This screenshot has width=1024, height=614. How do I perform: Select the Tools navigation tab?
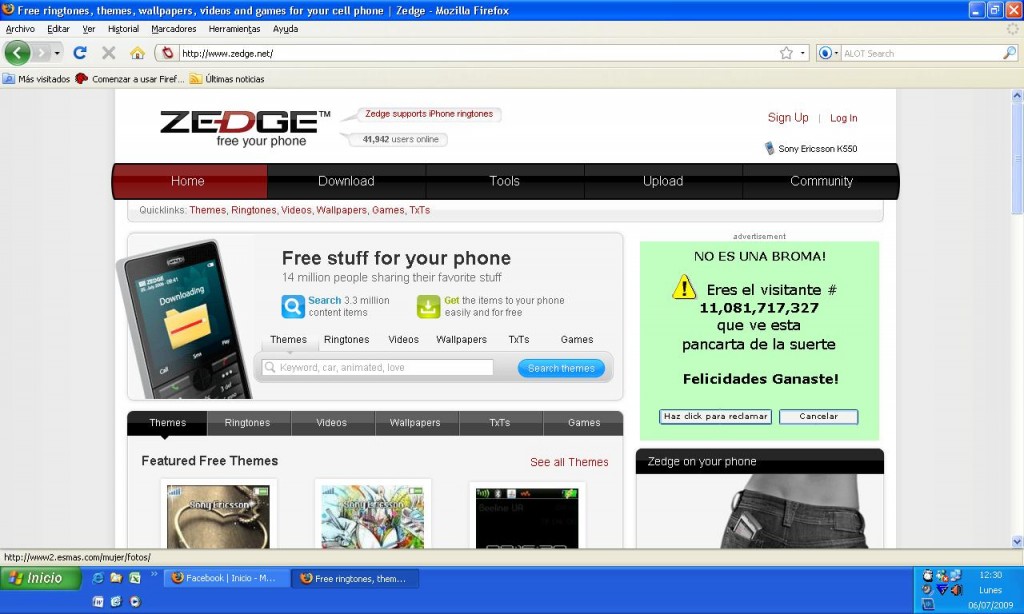click(x=504, y=181)
